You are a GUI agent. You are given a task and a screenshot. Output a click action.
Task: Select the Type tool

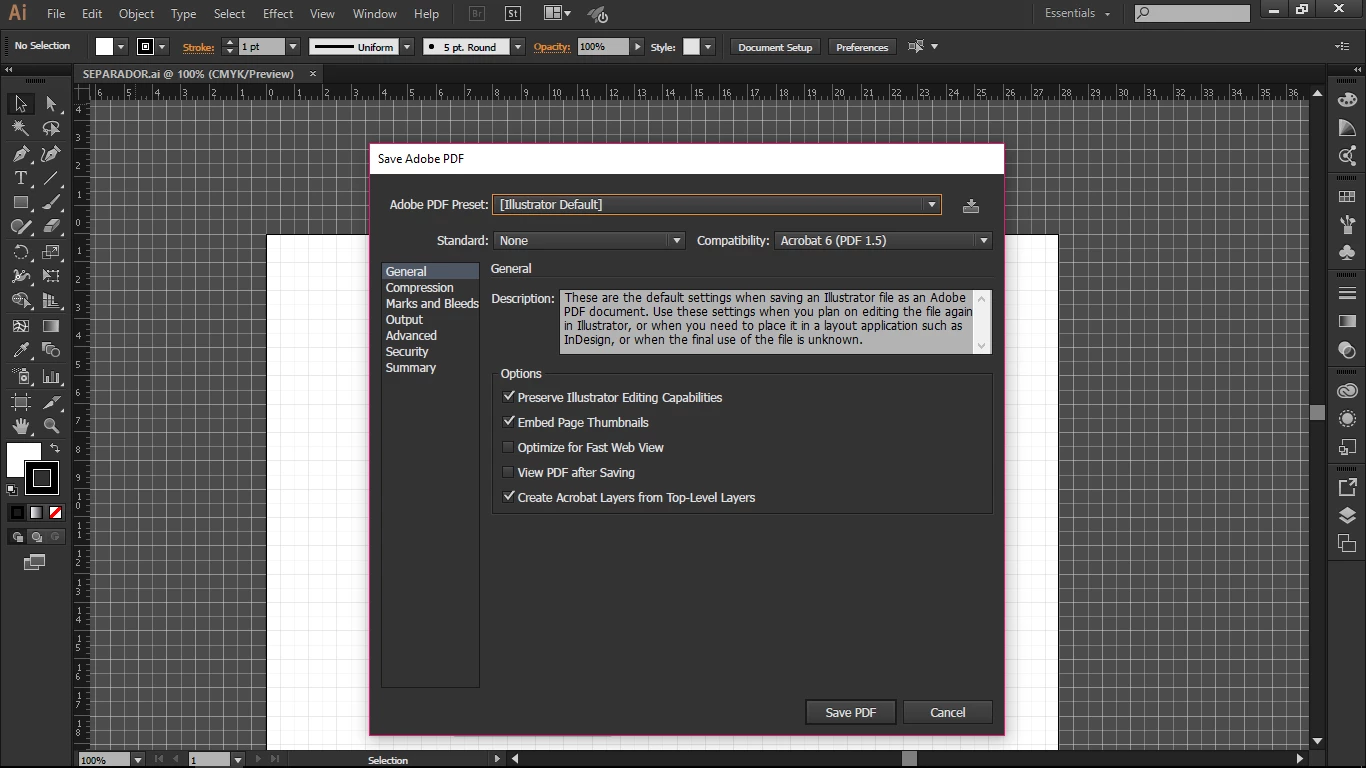20,178
